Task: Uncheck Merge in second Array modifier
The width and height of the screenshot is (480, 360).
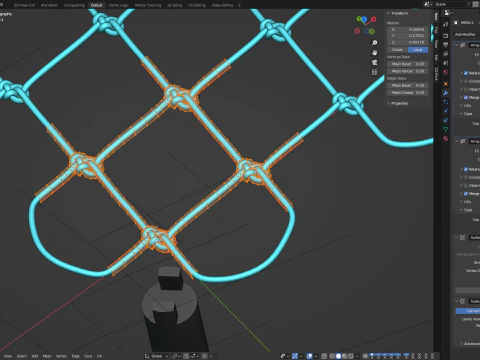Action: [x=466, y=194]
